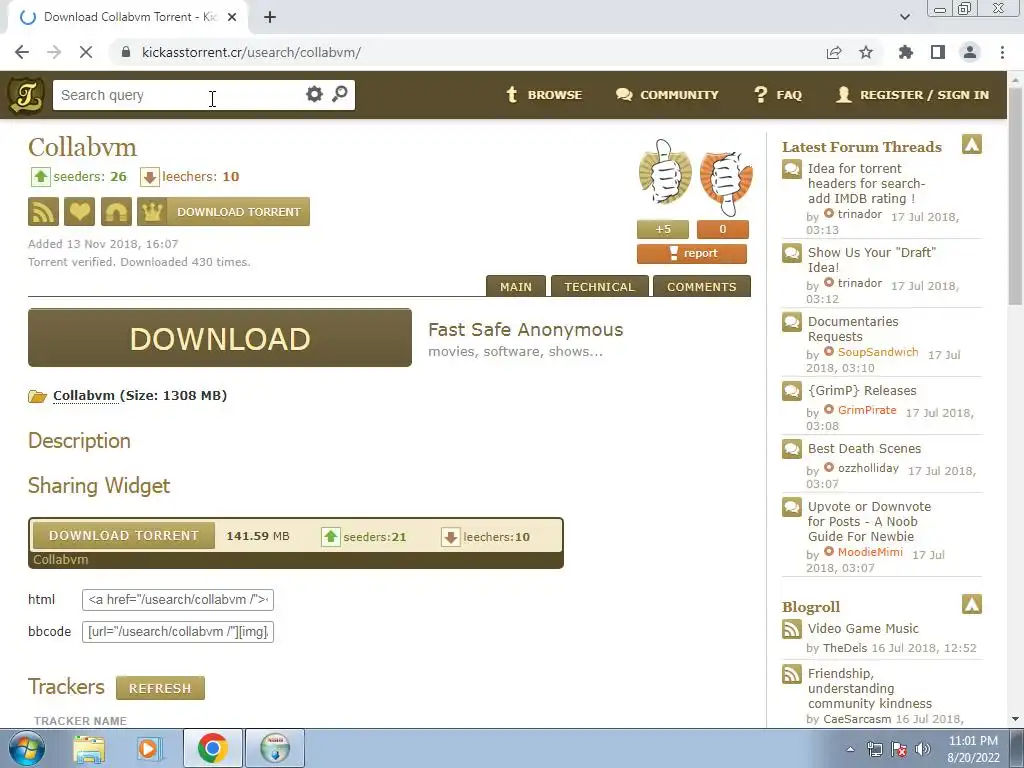Open media player from taskbar

148,748
